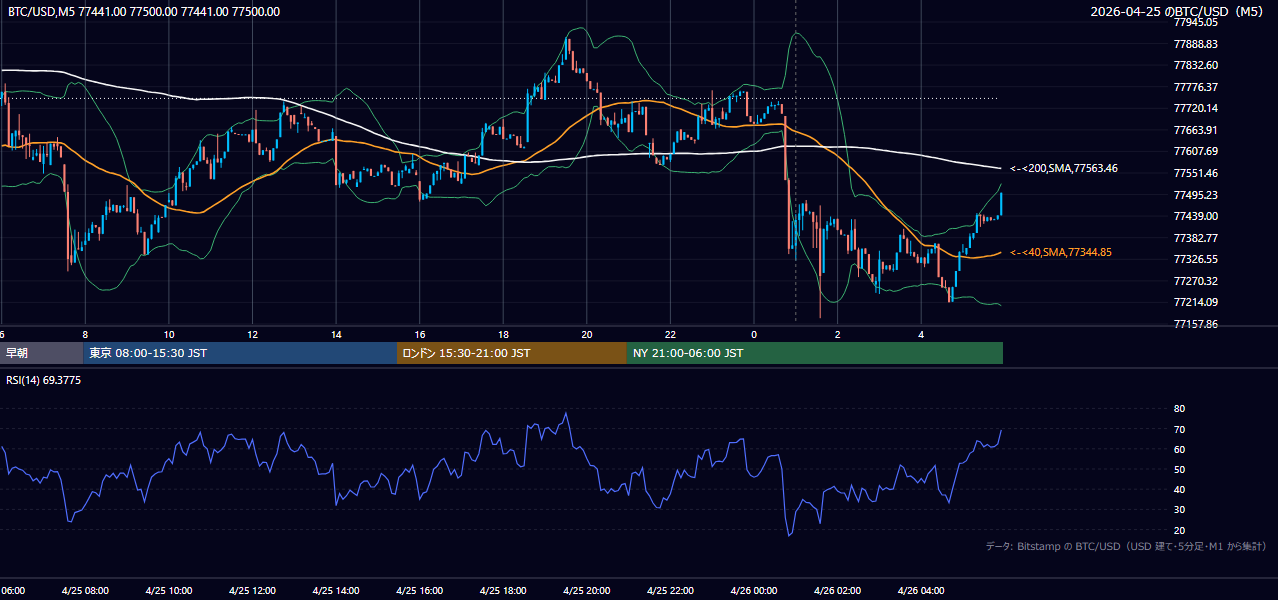Click price axis value 77270.32
Image resolution: width=1278 pixels, height=600 pixels.
pos(1195,281)
